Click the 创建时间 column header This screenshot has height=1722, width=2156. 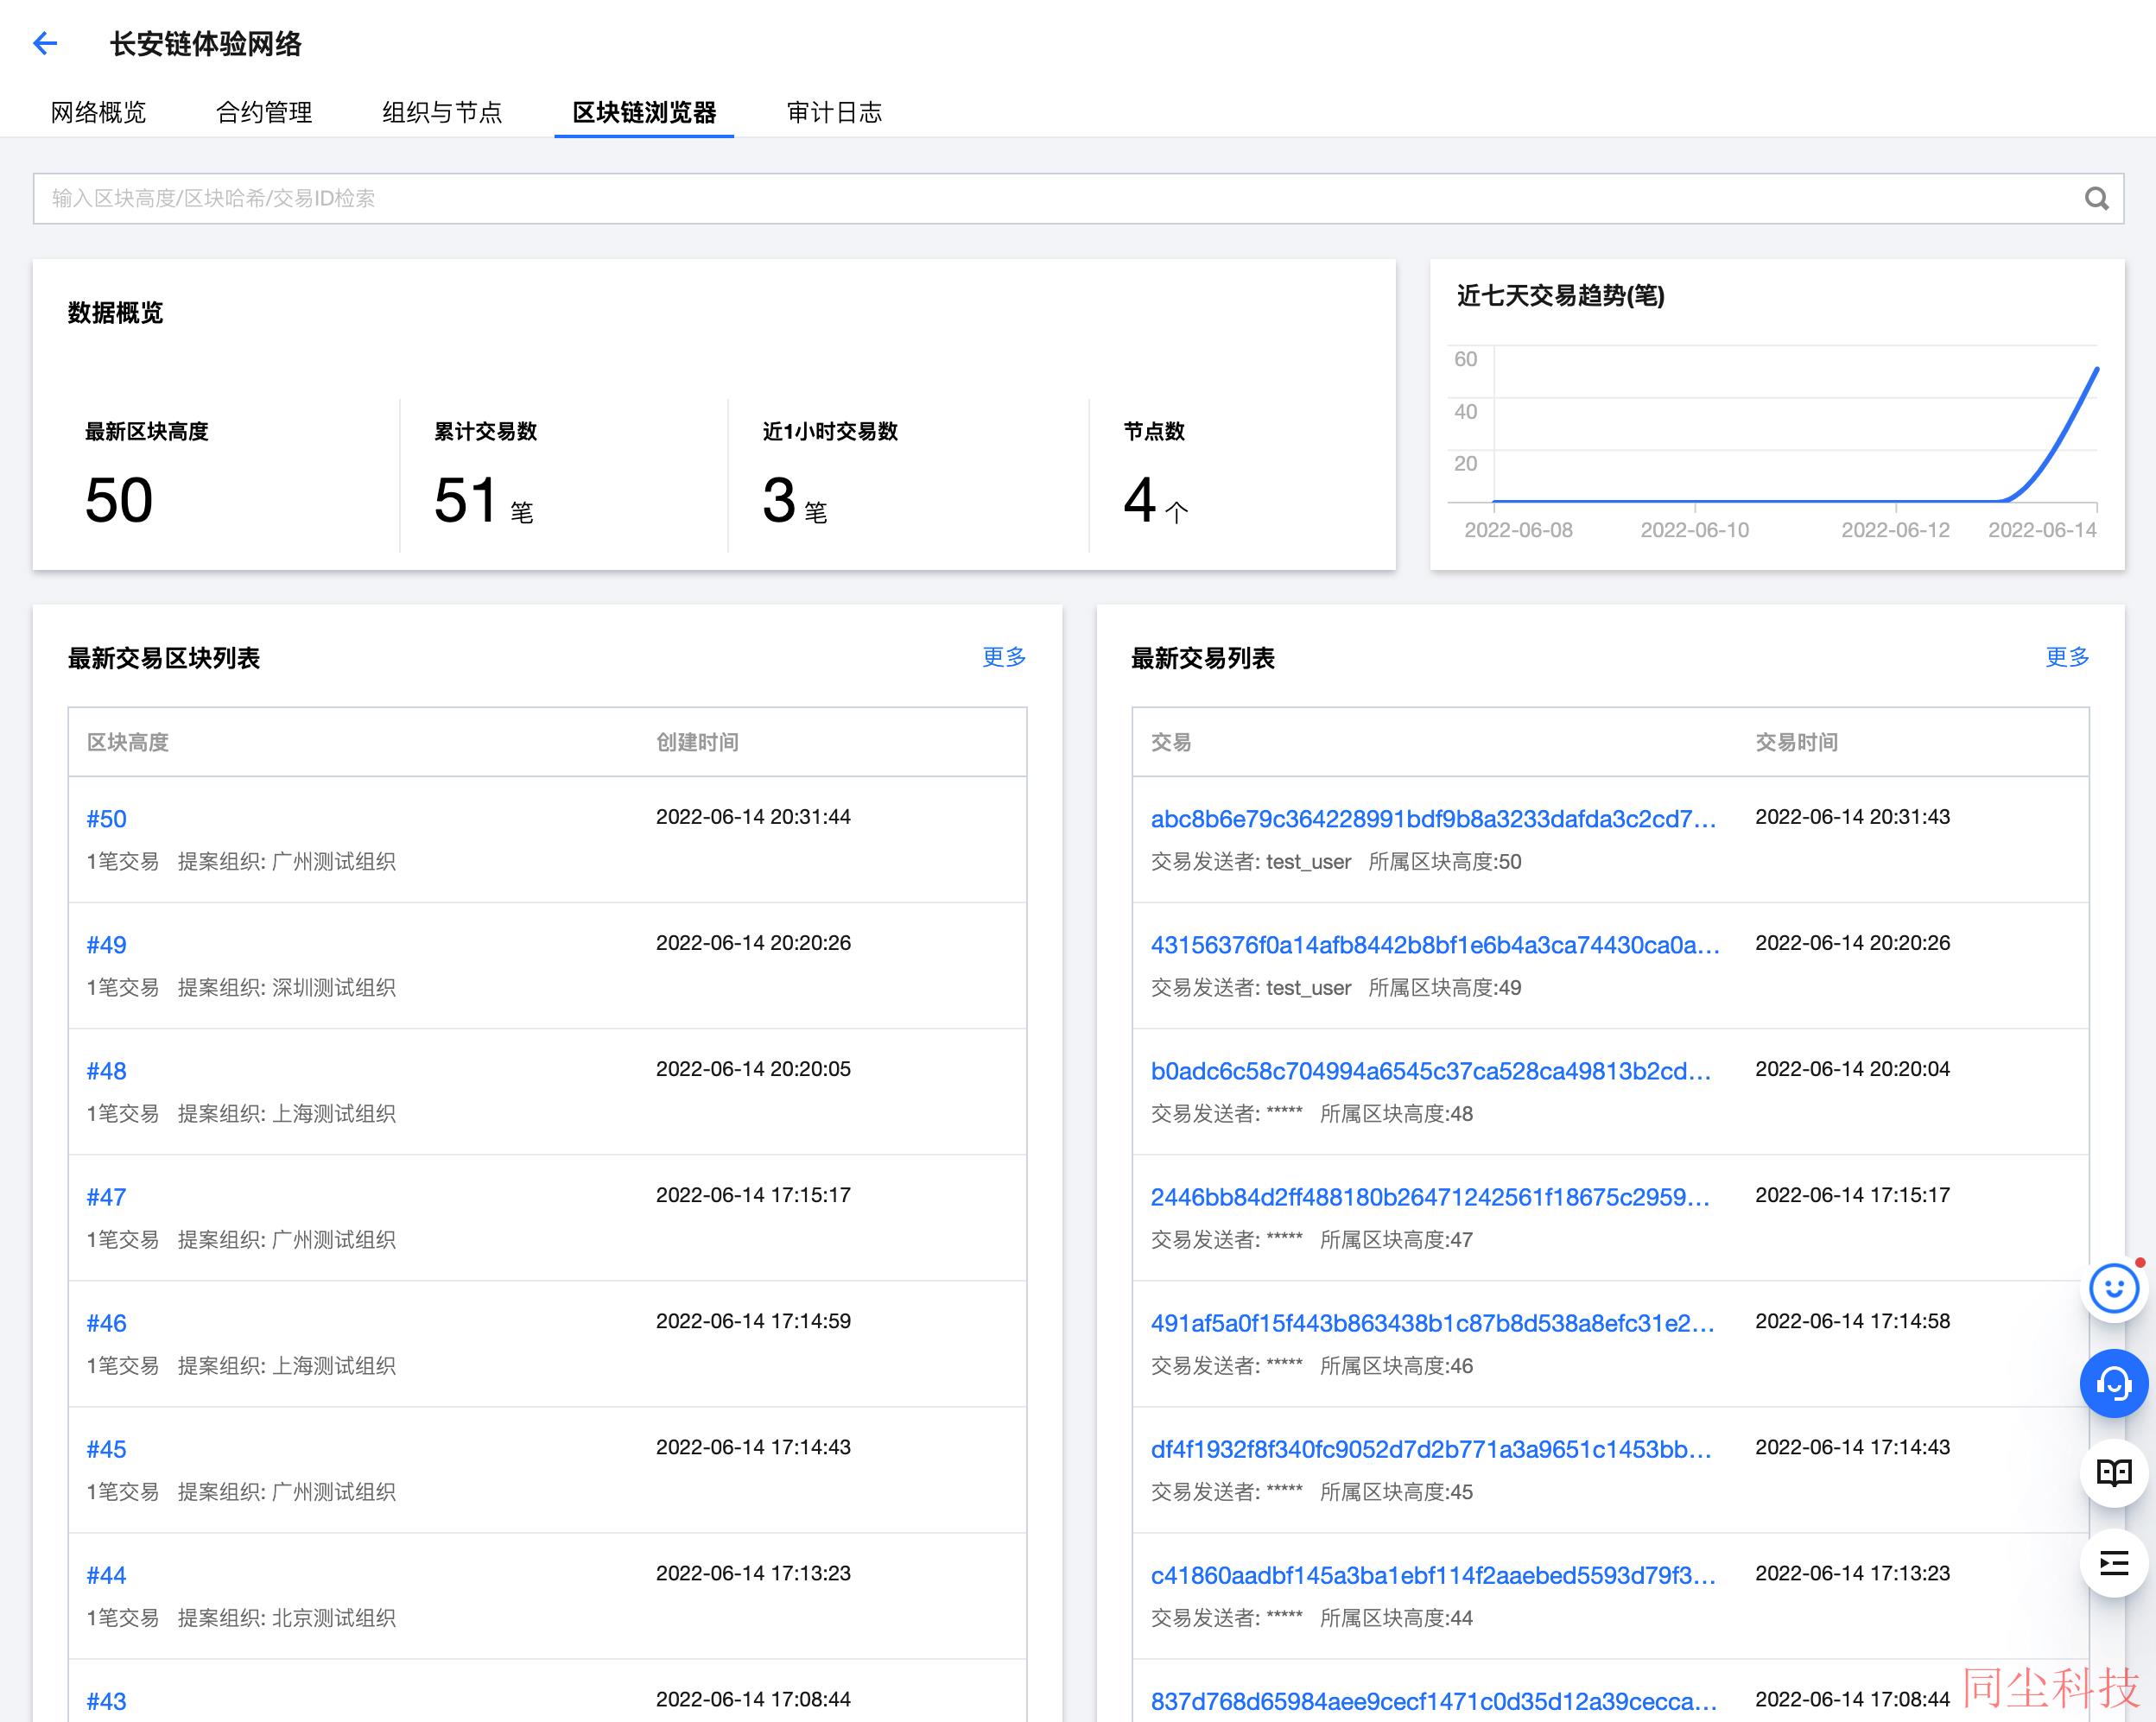[697, 742]
